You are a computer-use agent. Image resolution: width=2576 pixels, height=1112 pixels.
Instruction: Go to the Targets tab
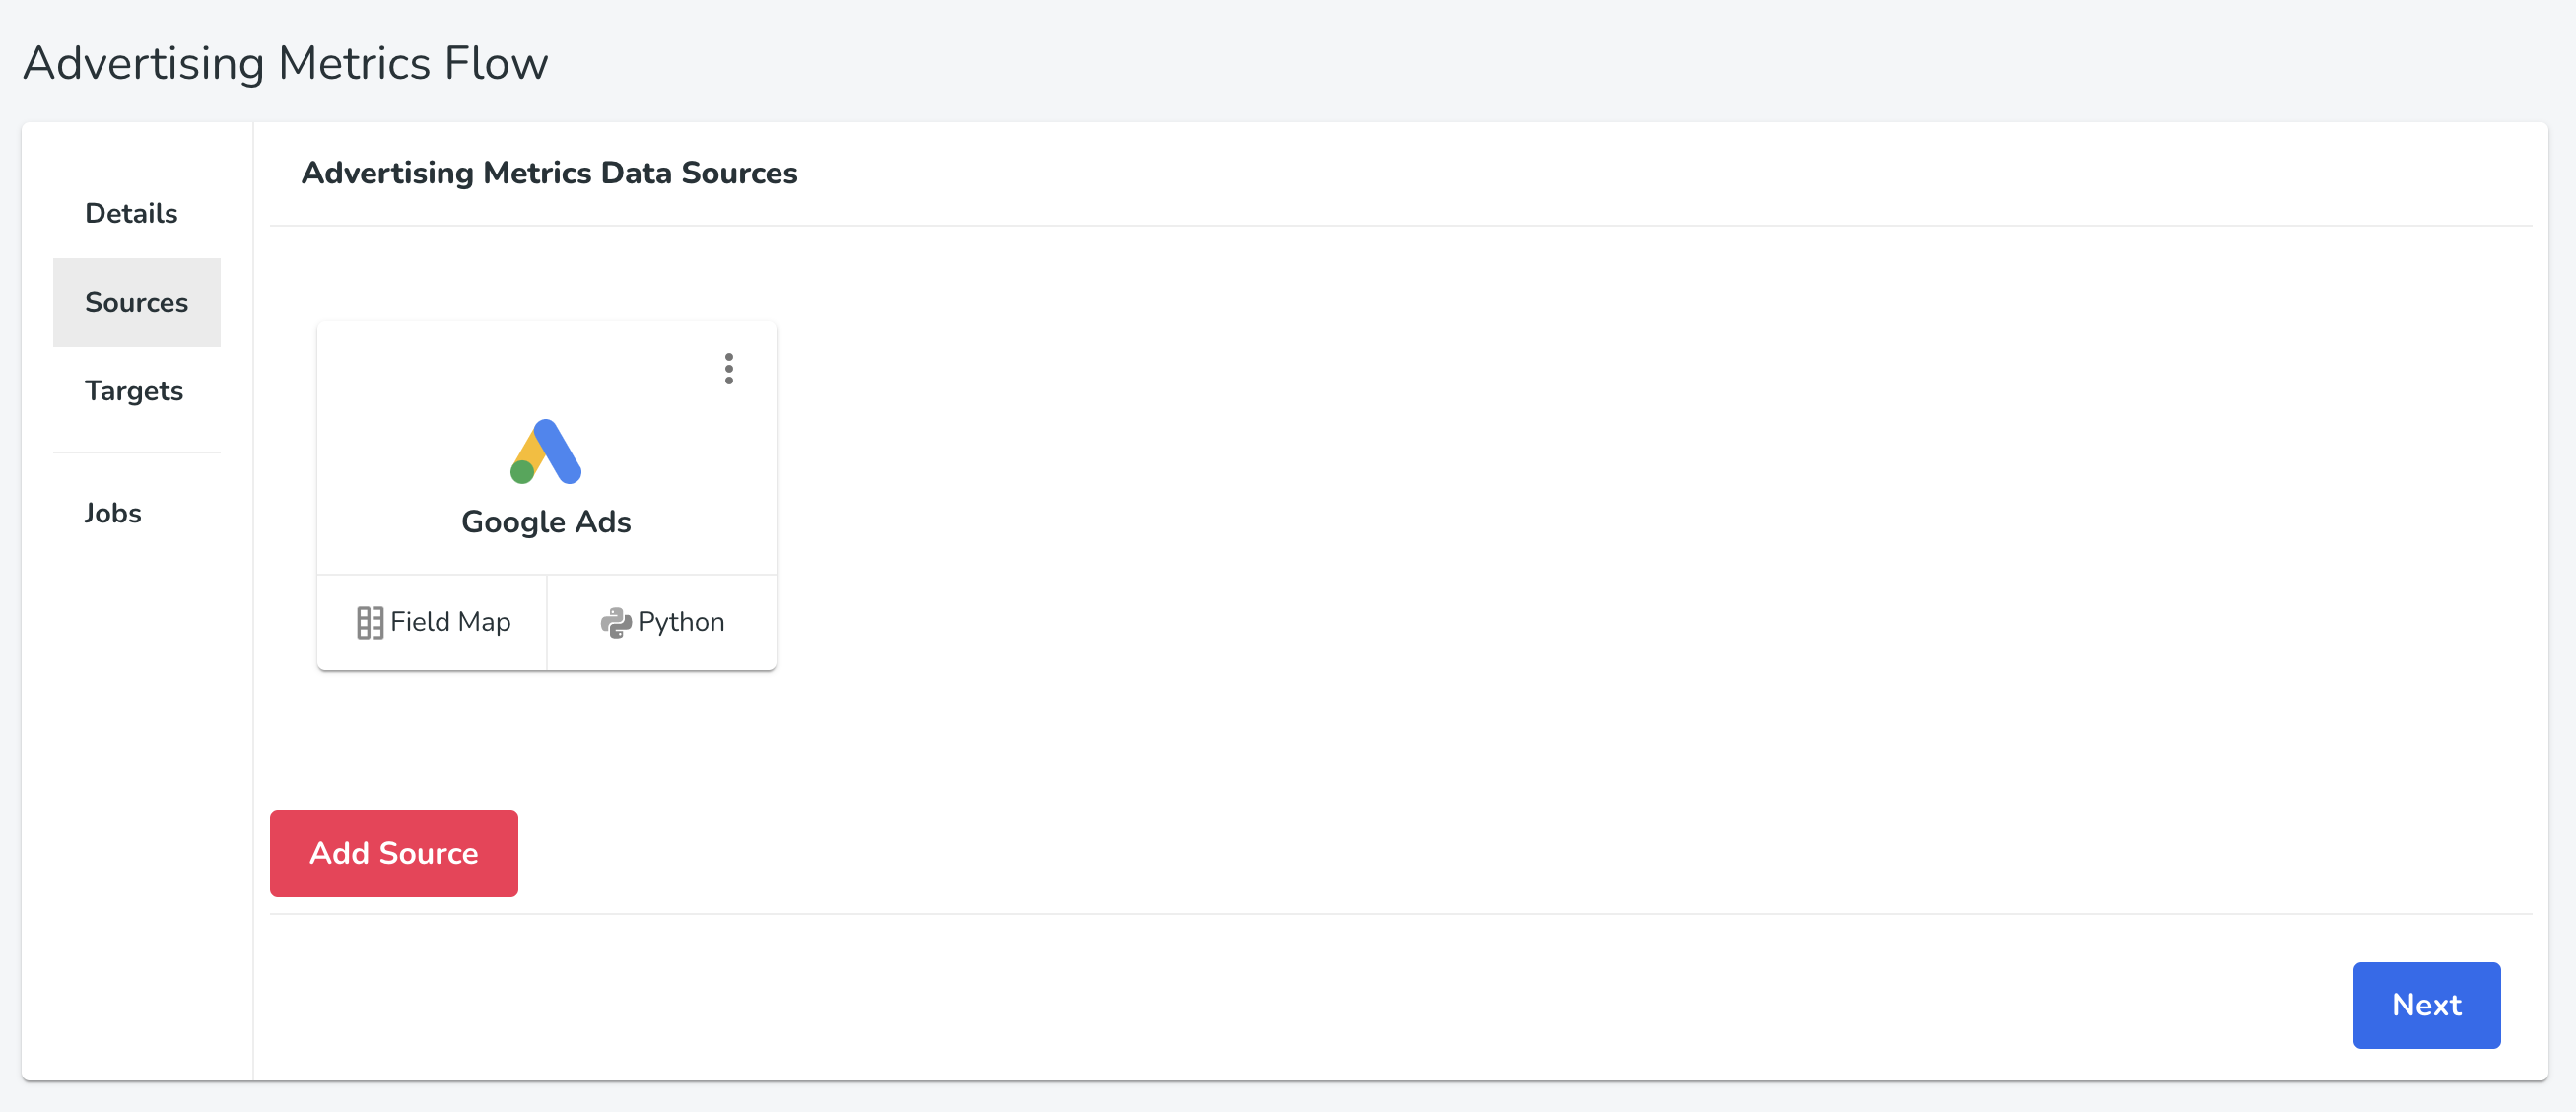pyautogui.click(x=134, y=391)
